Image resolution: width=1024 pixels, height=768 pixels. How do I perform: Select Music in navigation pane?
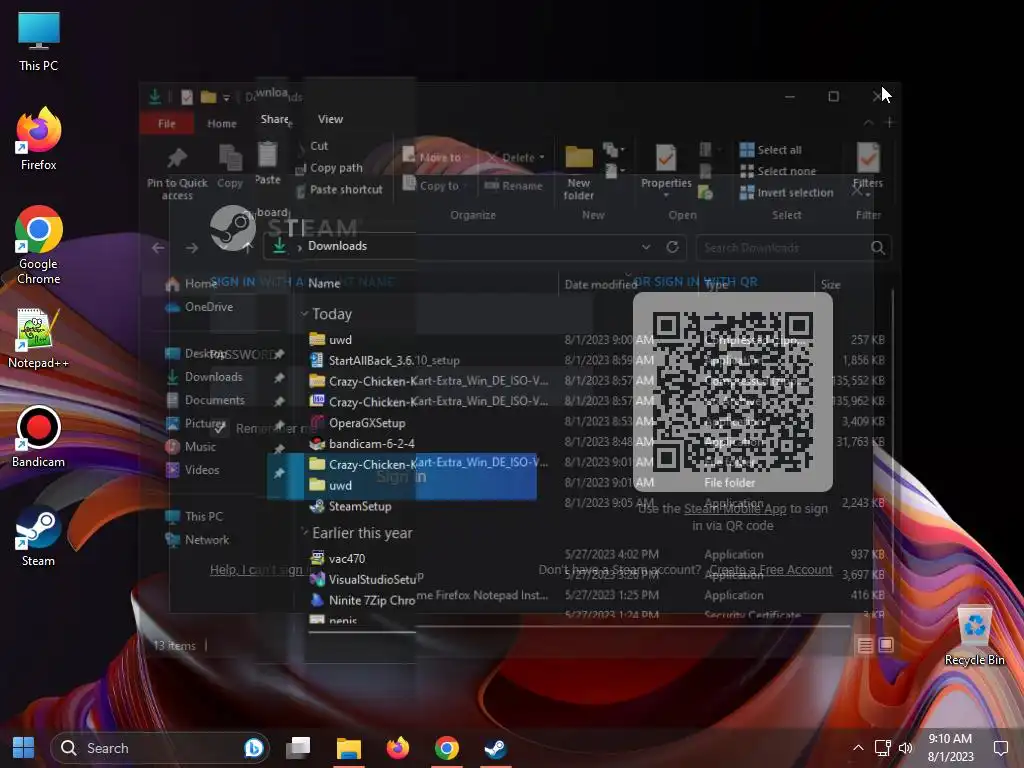[x=191, y=447]
